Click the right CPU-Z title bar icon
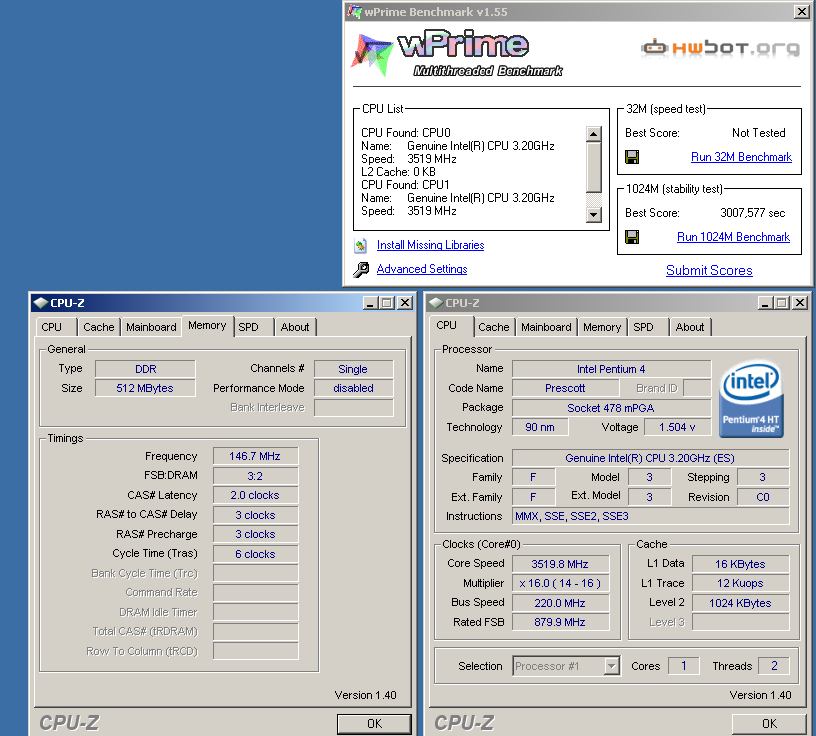Screen dimensions: 816x736 pos(436,302)
